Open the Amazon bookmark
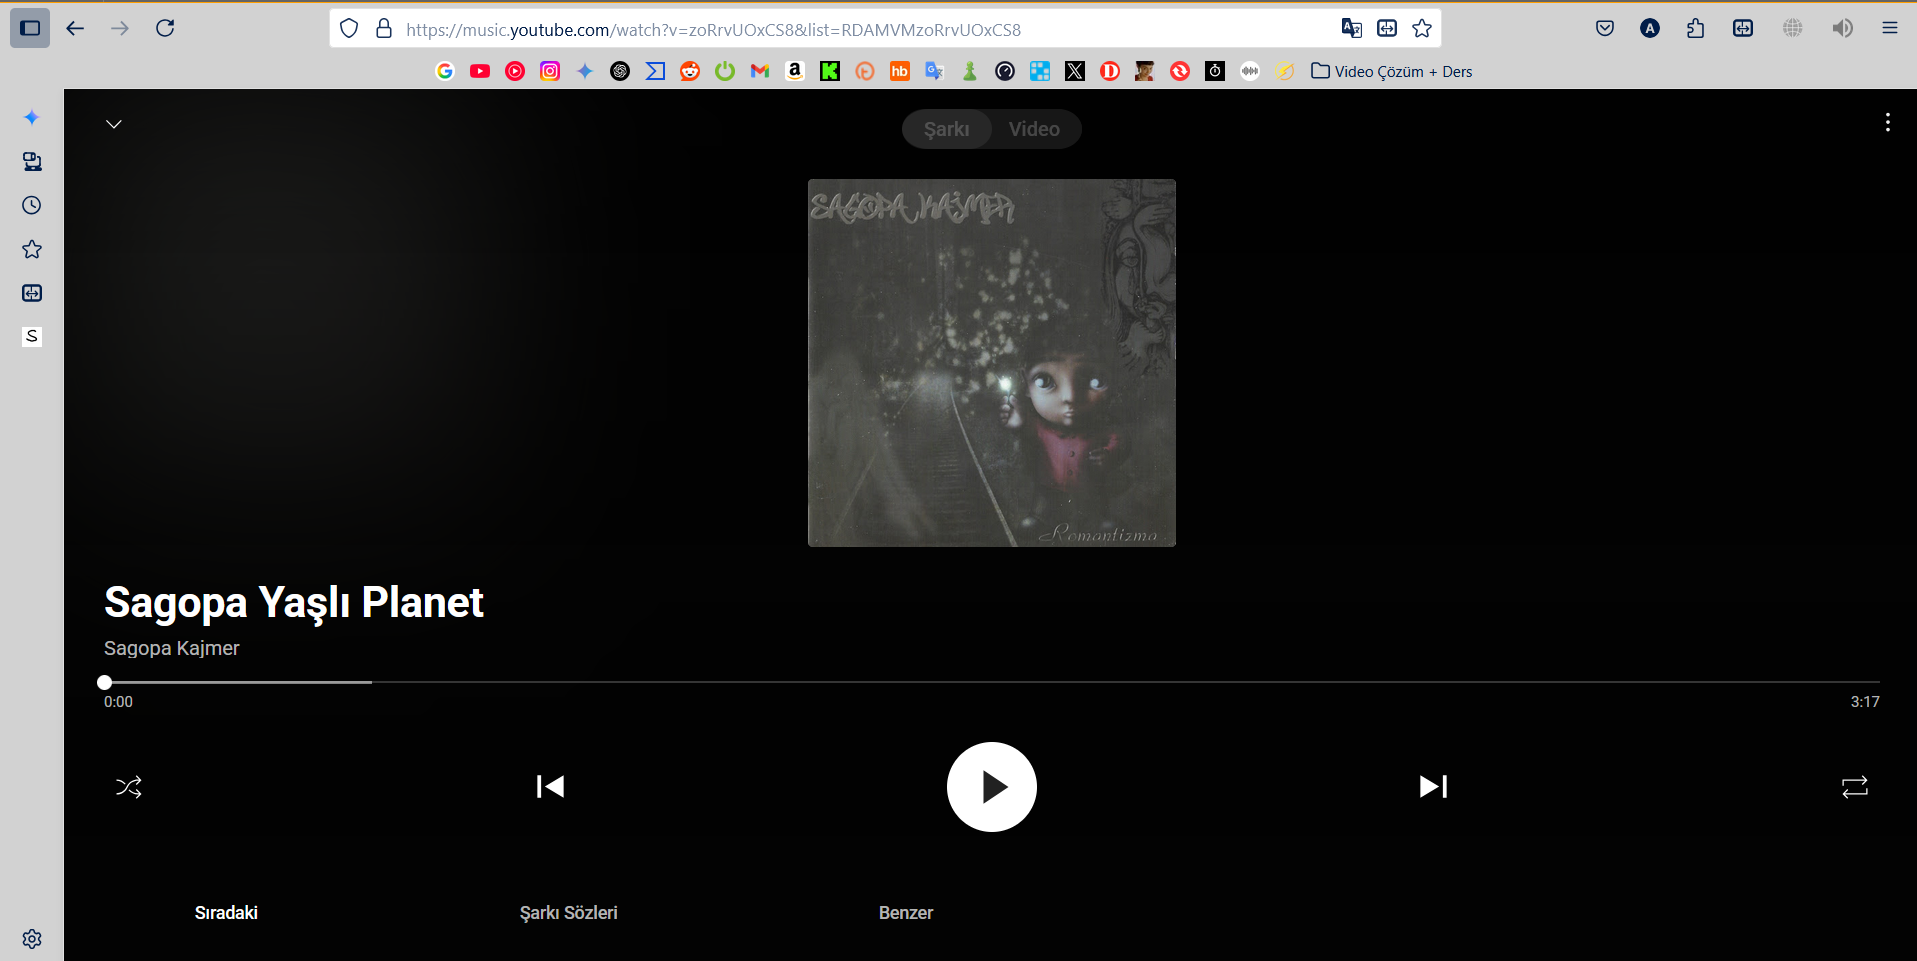Image resolution: width=1917 pixels, height=961 pixels. [x=795, y=71]
